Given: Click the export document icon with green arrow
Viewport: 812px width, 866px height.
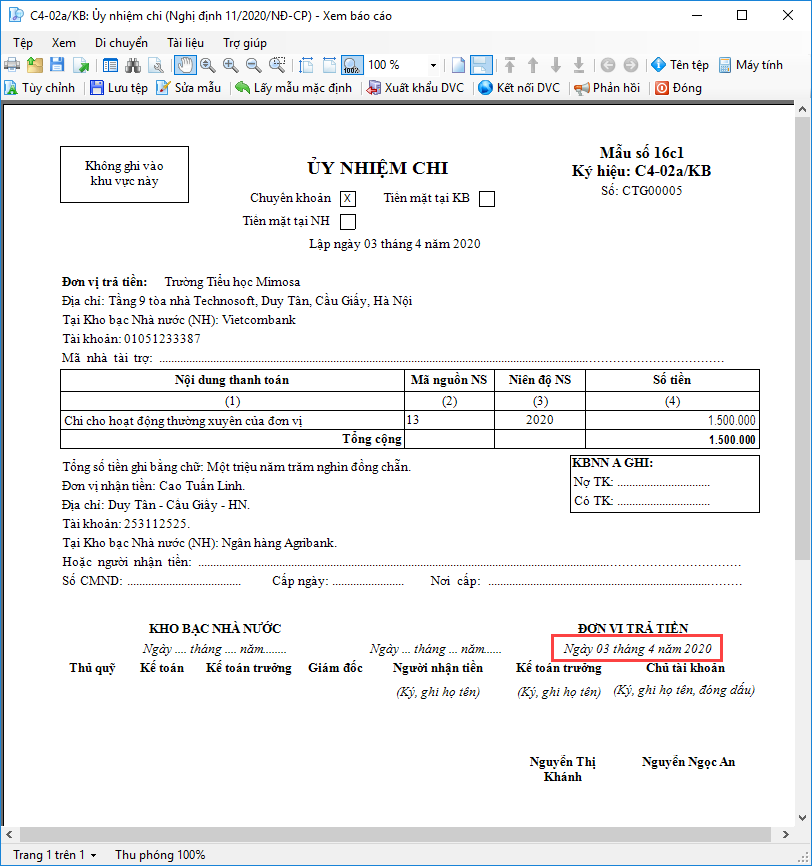Looking at the screenshot, I should click(x=81, y=65).
